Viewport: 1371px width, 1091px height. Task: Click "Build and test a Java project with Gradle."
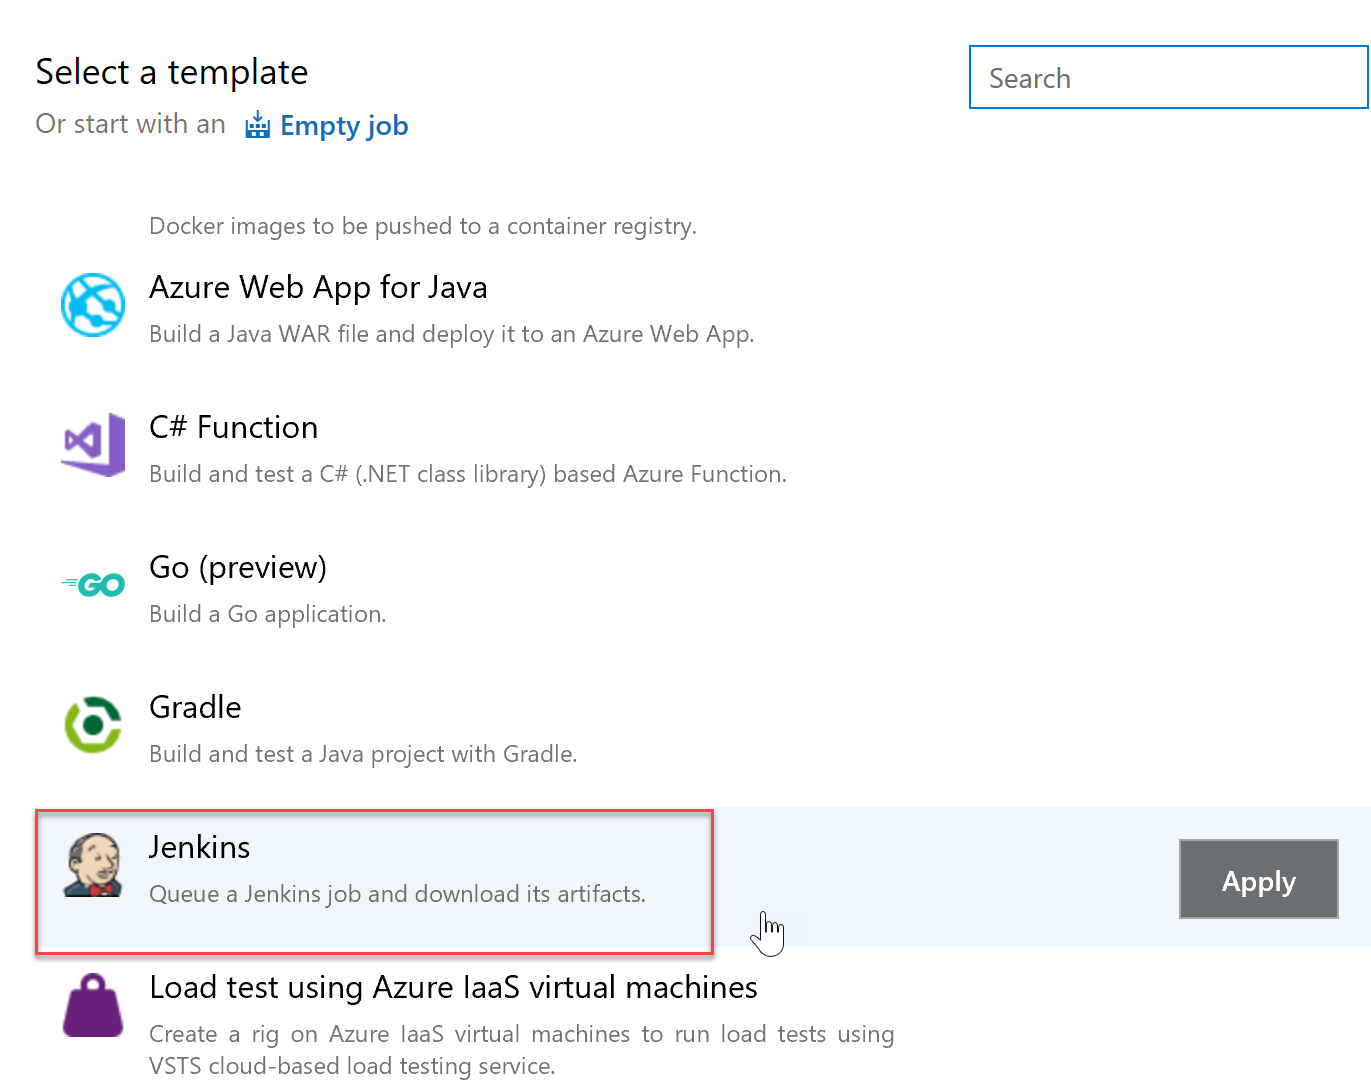363,754
